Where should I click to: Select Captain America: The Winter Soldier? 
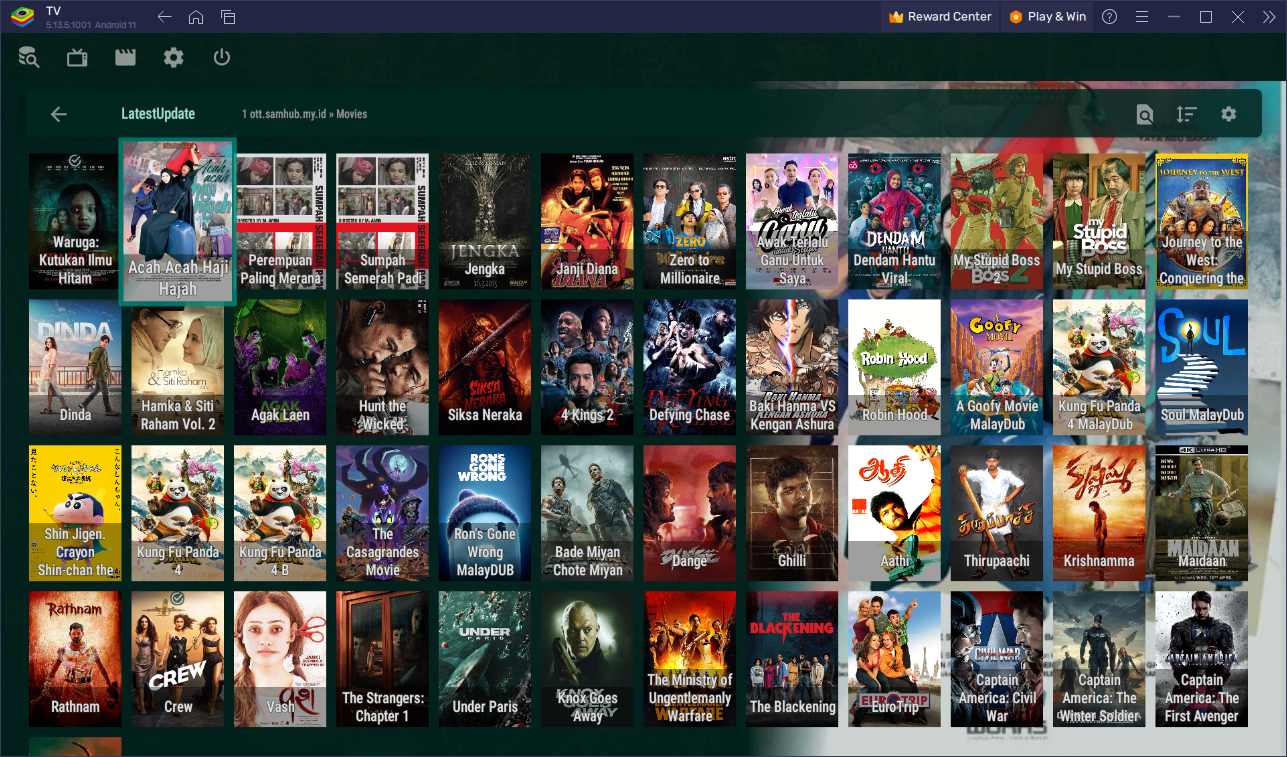click(1099, 659)
